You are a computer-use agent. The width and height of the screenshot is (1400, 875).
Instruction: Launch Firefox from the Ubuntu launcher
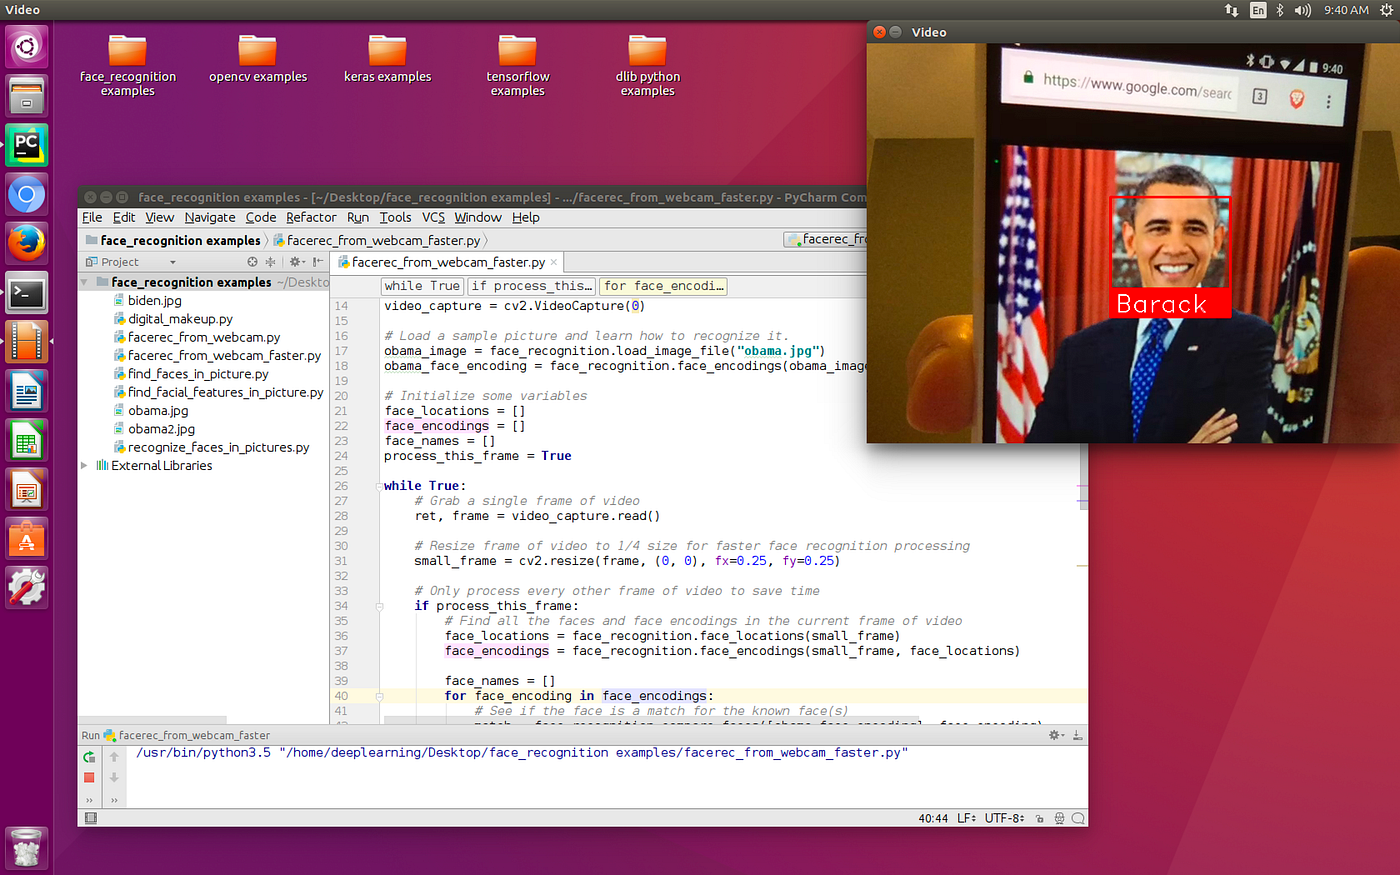tap(25, 242)
